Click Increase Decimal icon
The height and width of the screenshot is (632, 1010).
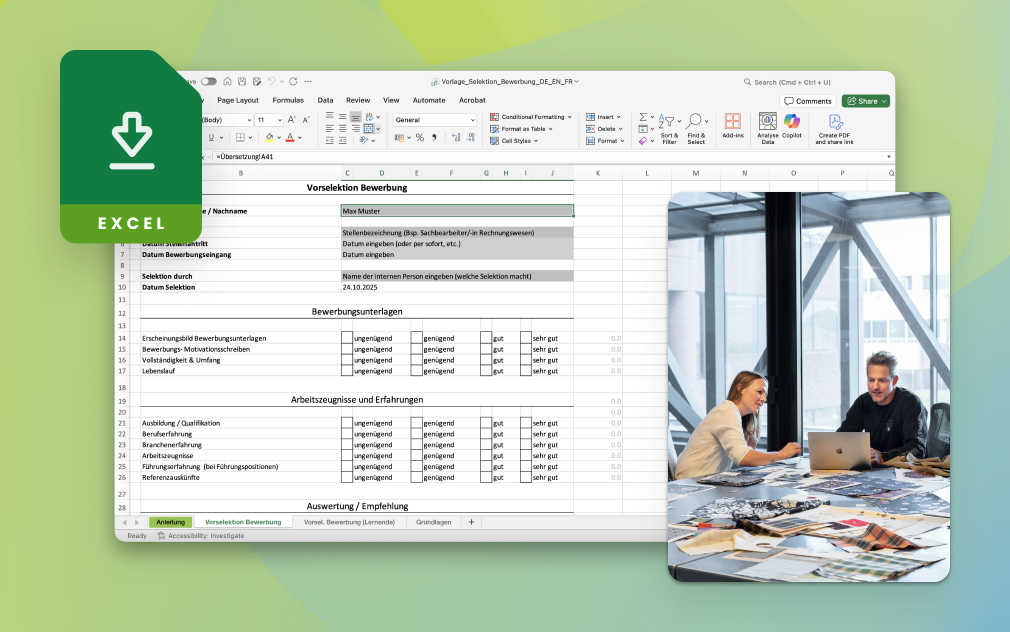coord(457,137)
